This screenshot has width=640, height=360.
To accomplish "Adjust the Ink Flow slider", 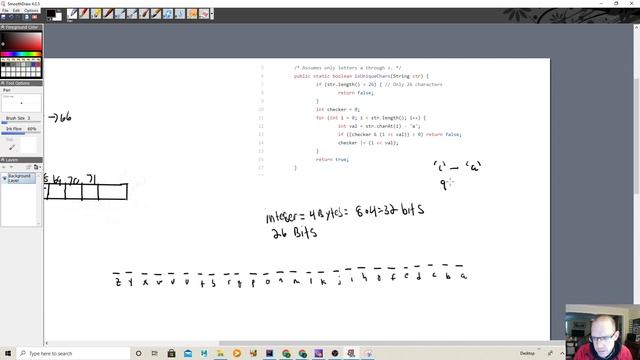I will click(x=21, y=133).
